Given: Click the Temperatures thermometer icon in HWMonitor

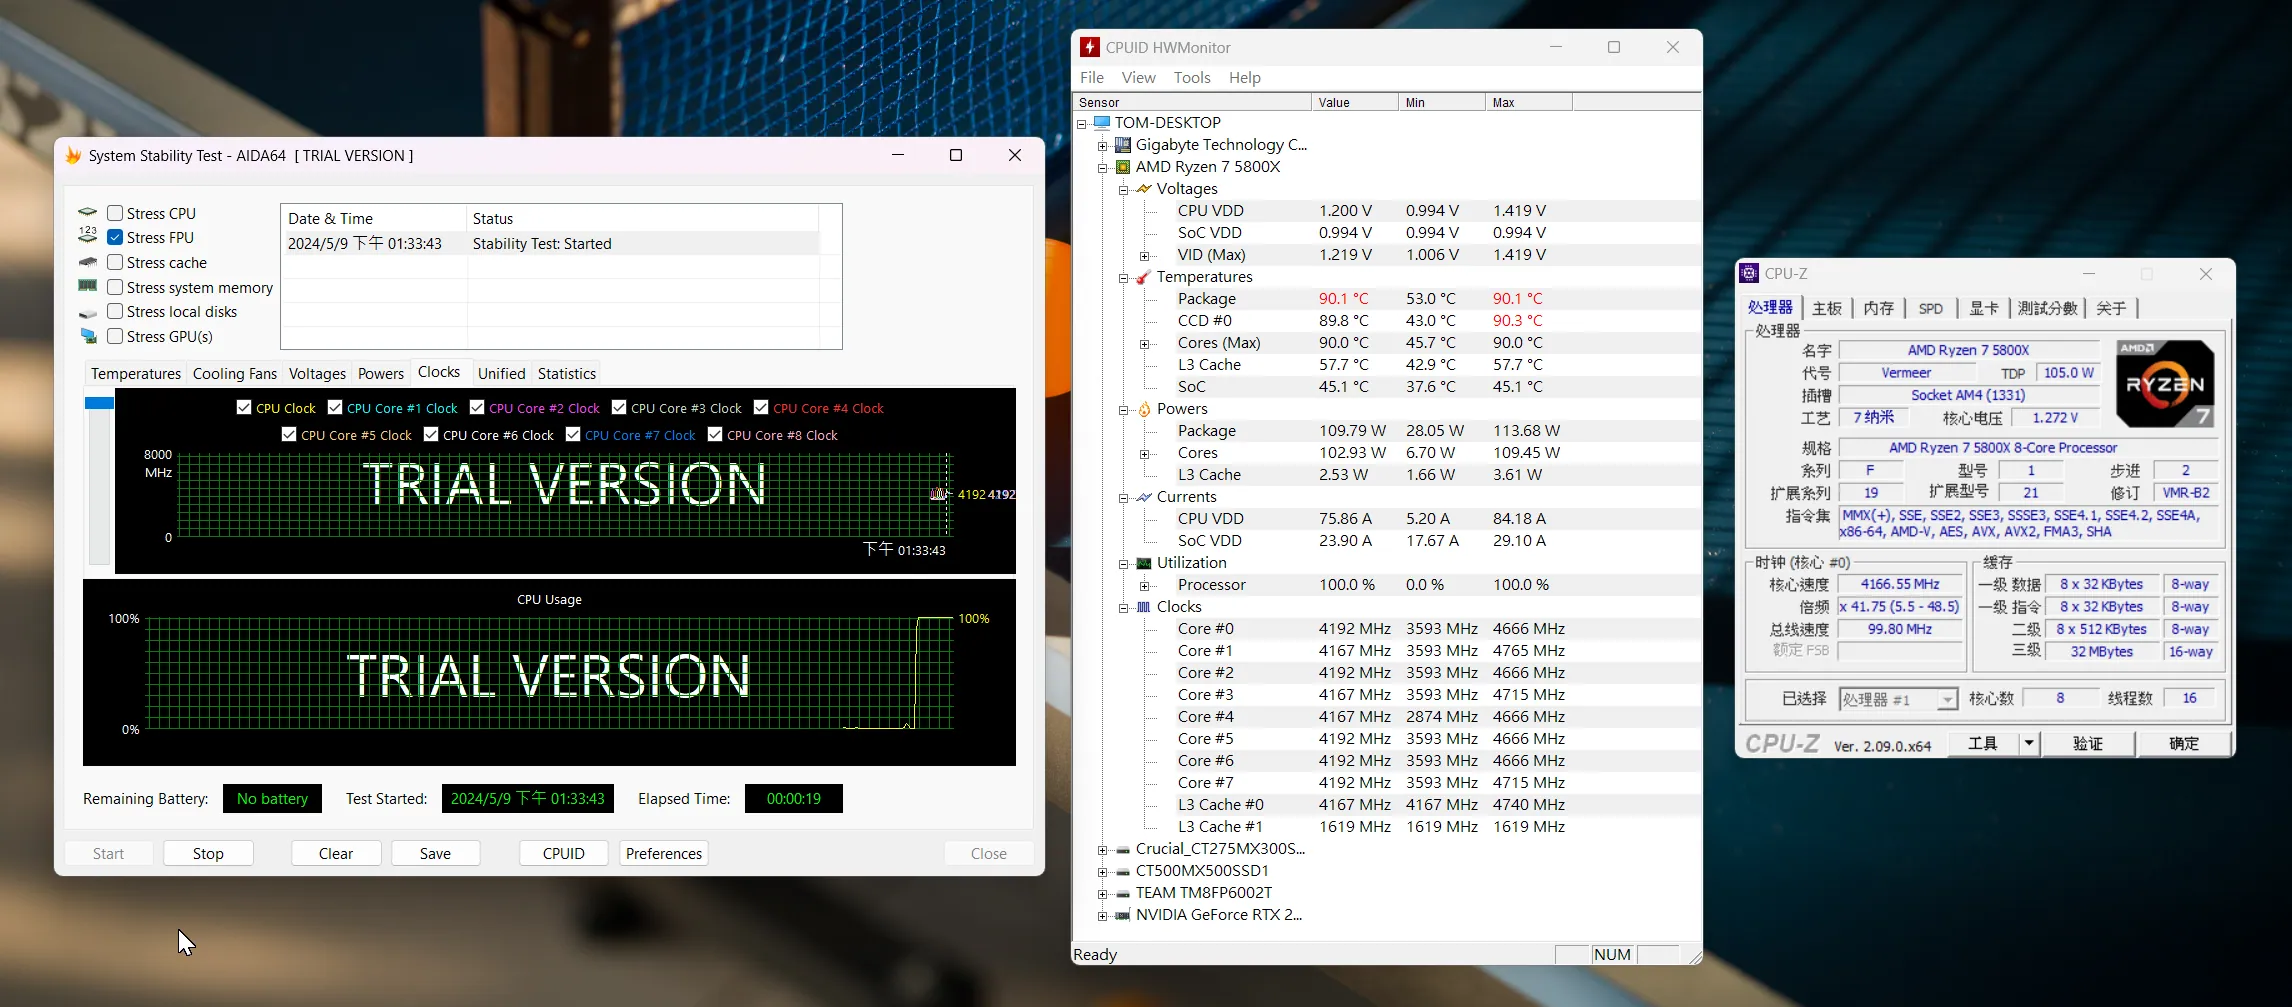Looking at the screenshot, I should (x=1144, y=276).
